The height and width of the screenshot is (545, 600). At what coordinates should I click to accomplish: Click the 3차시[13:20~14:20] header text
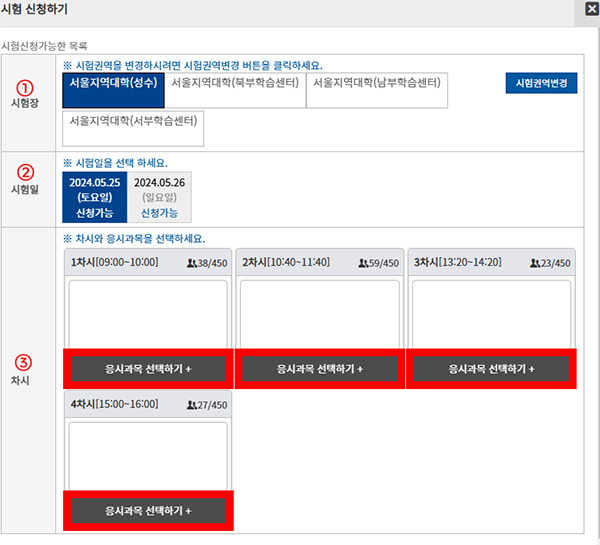[x=458, y=262]
